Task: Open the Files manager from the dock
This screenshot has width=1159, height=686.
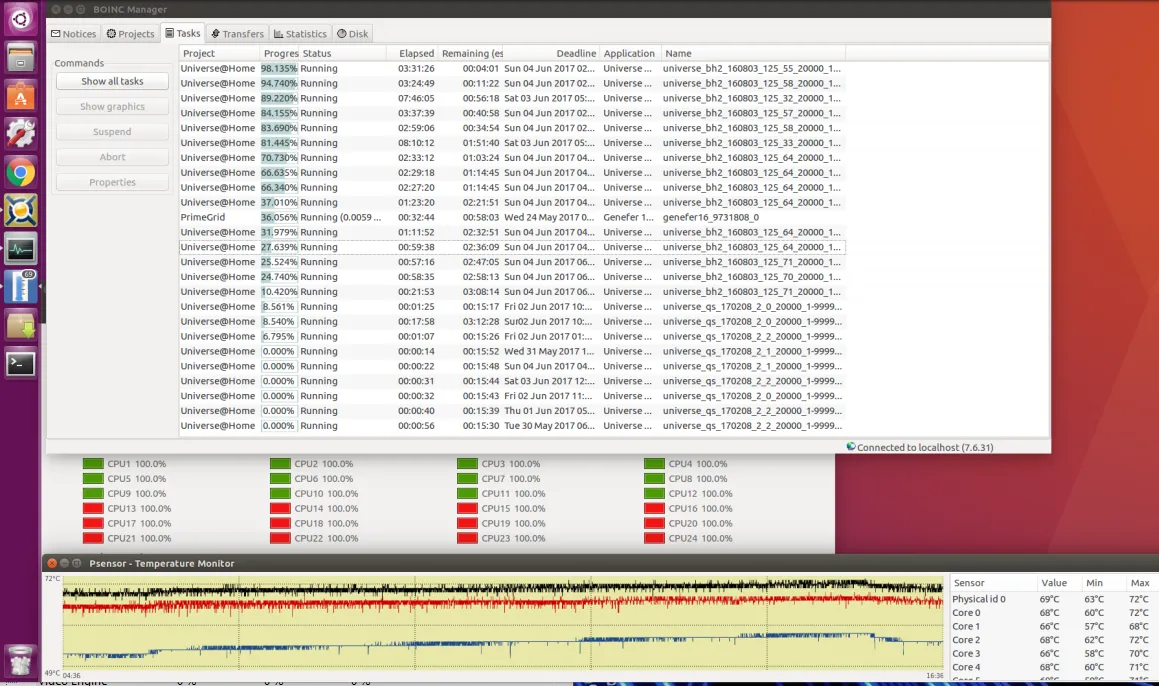Action: 20,58
